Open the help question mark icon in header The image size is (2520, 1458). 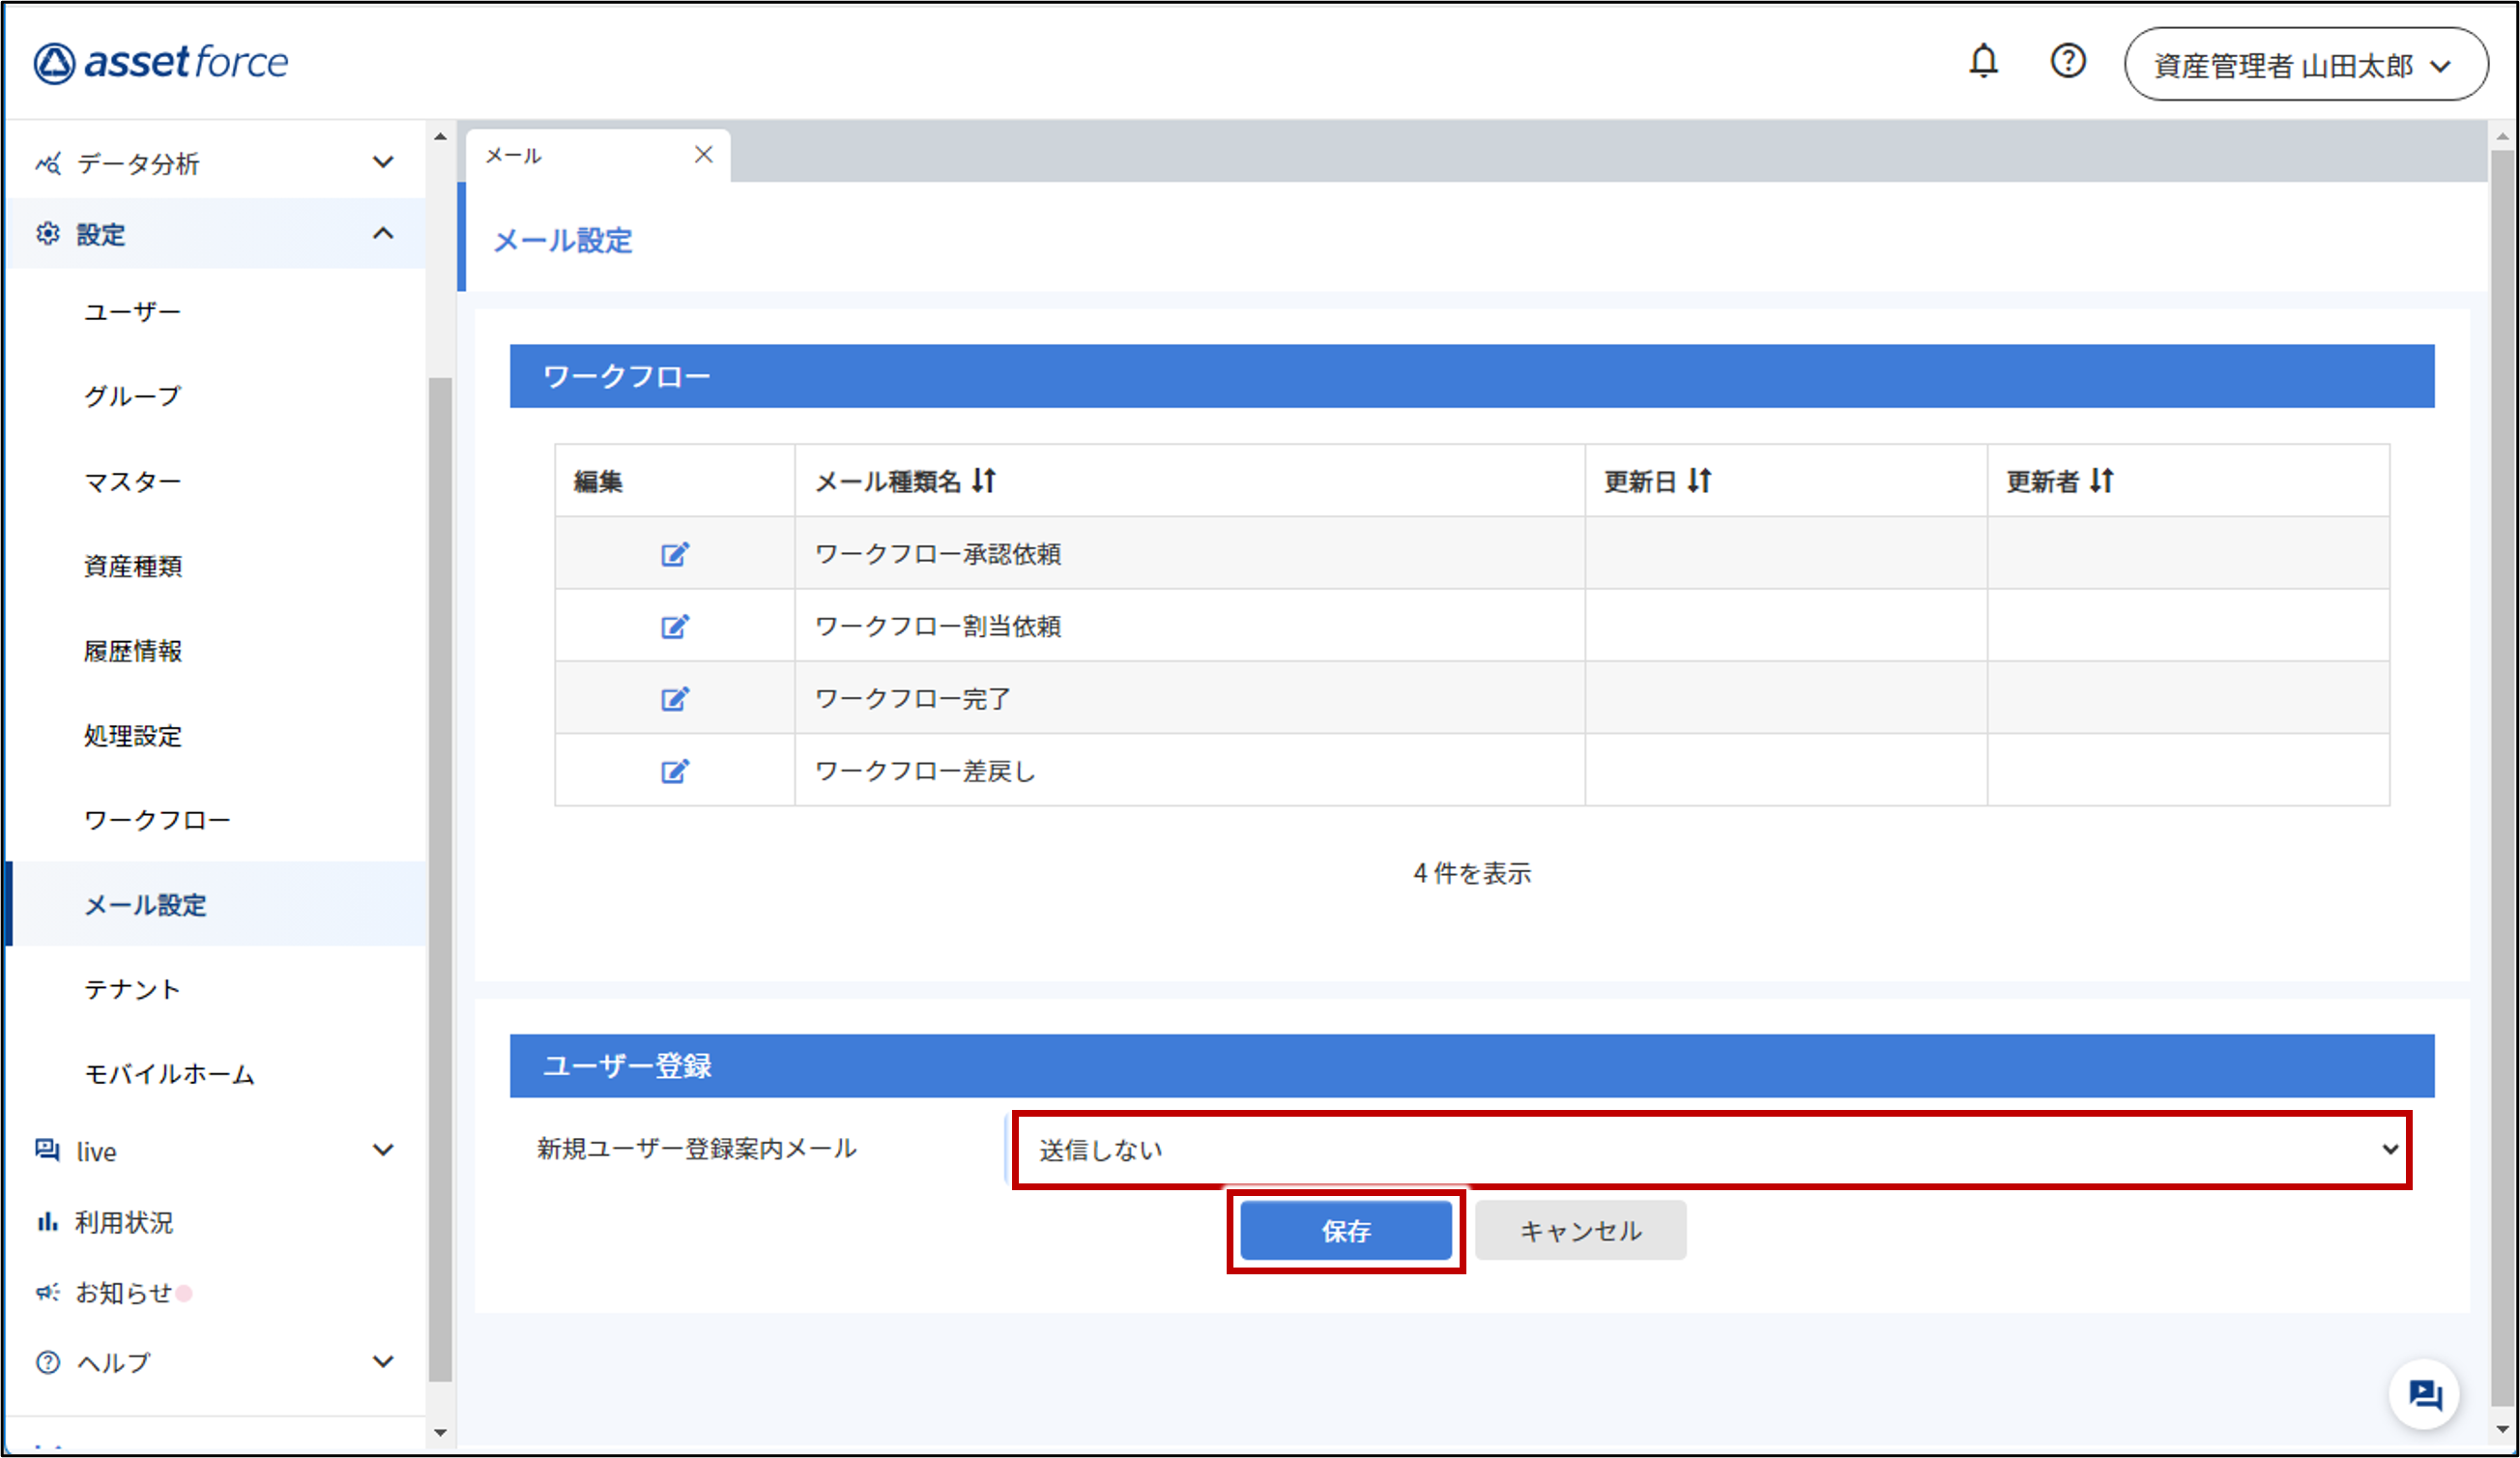pos(2068,62)
